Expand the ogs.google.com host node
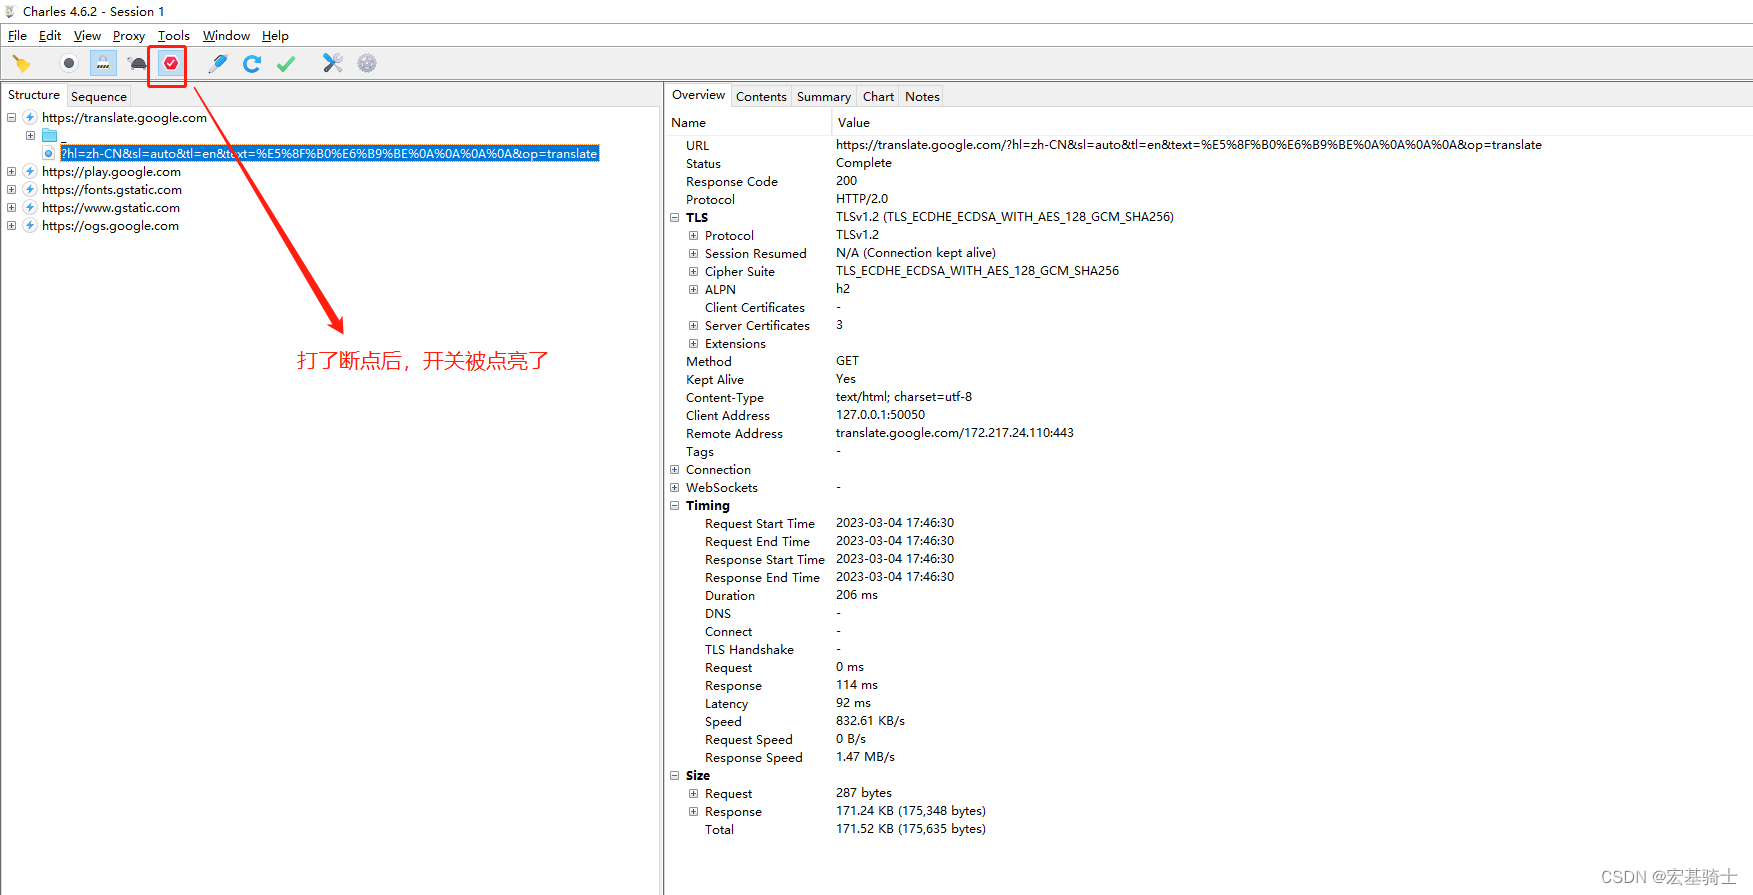1753x895 pixels. (x=12, y=226)
